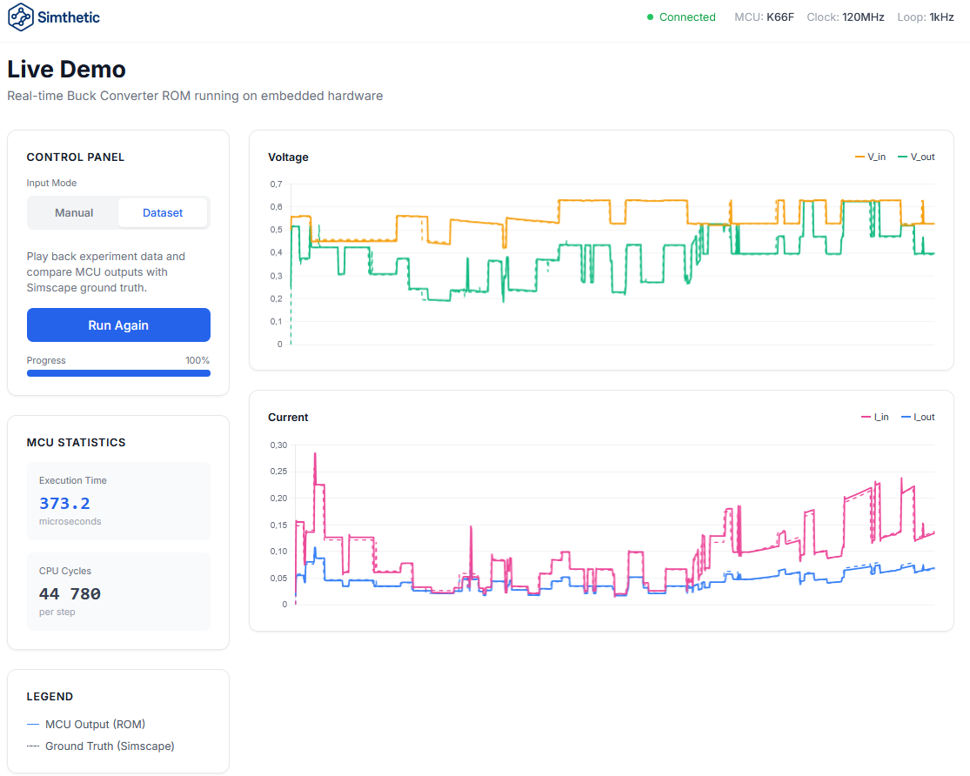Click the Execution Time statistic card

tap(118, 501)
